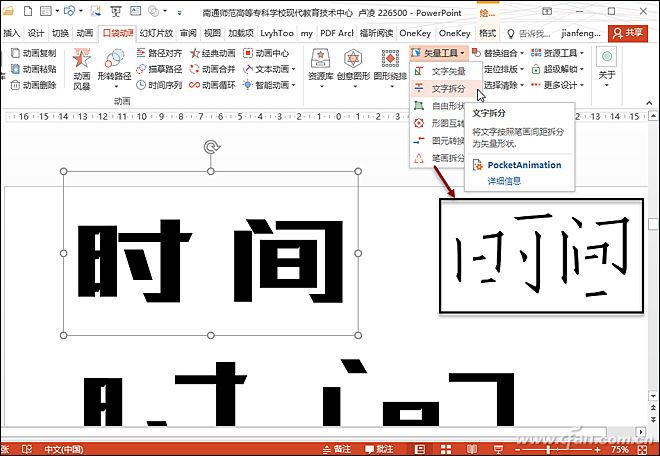This screenshot has height=456, width=660.
Task: Start slide show from status bar icon
Action: click(498, 449)
